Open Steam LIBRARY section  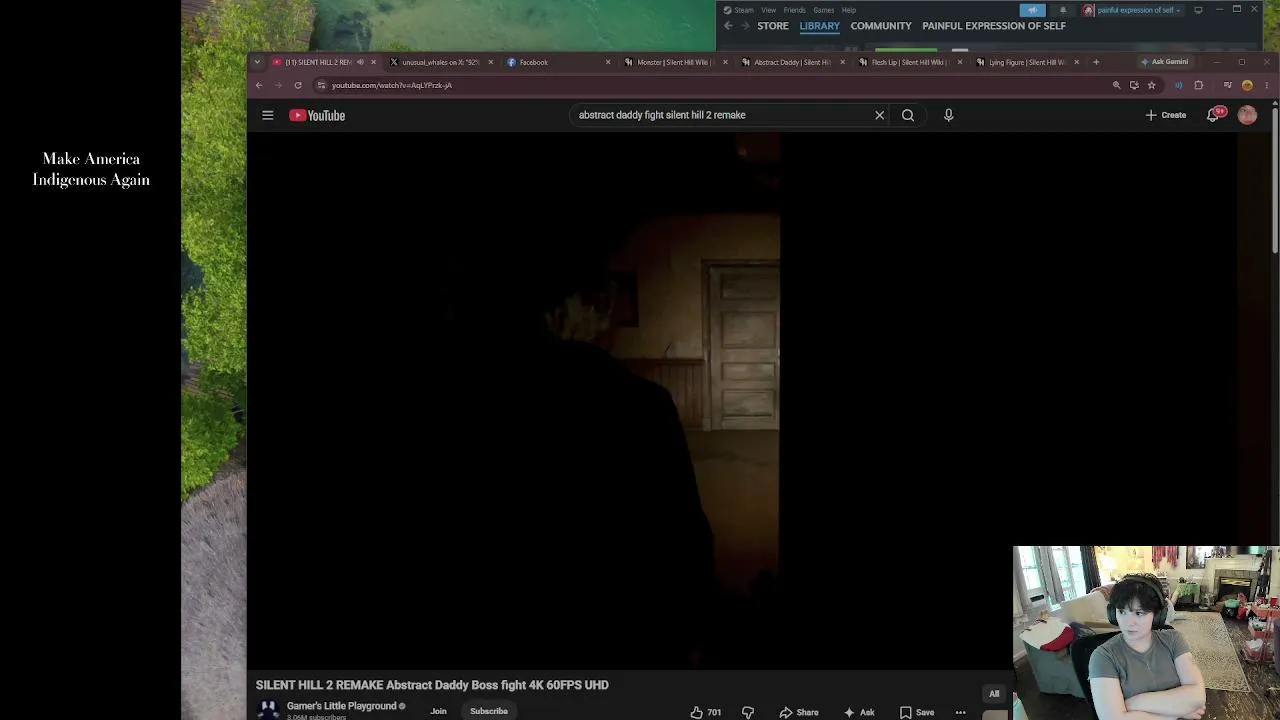819,26
